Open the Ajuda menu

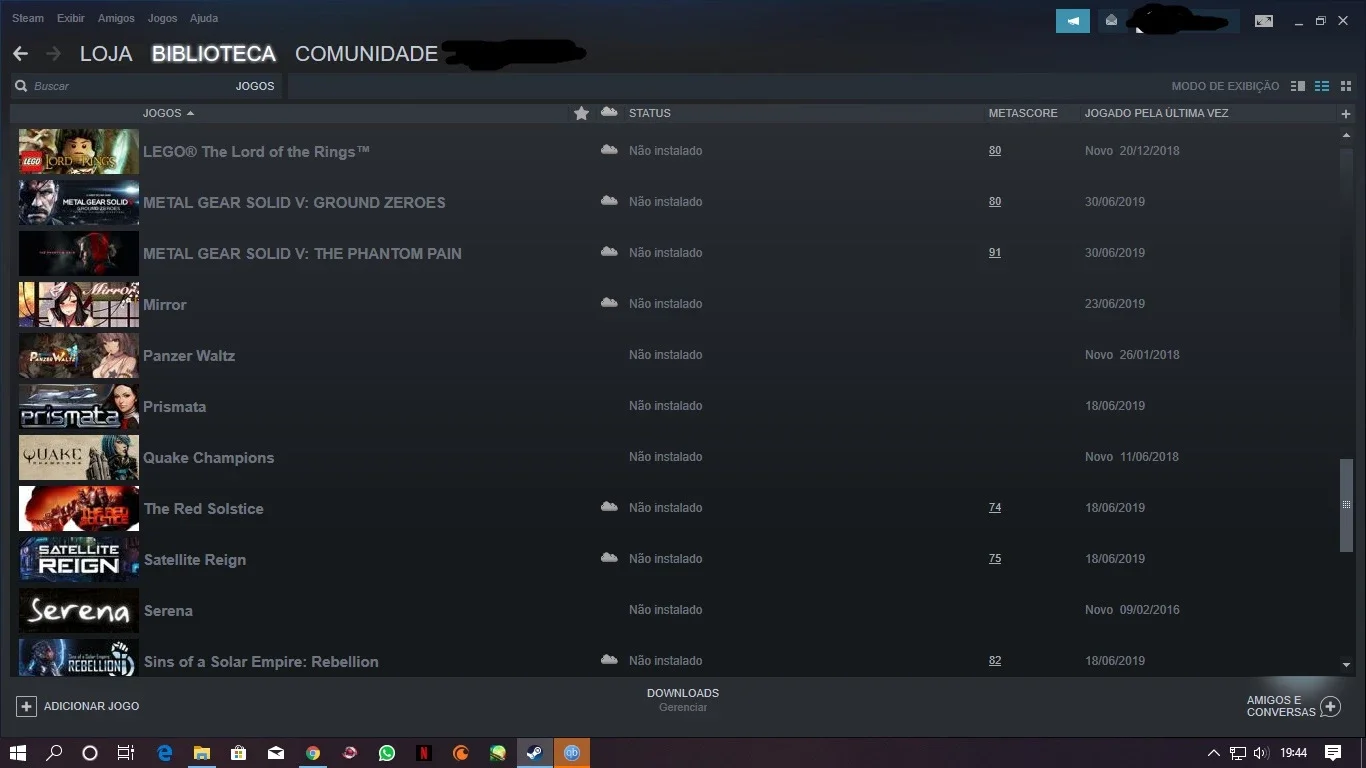point(204,18)
